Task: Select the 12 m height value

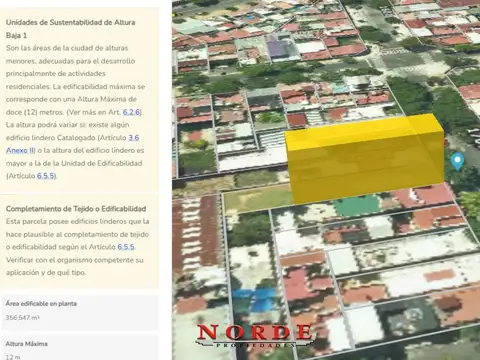Action: (x=13, y=357)
